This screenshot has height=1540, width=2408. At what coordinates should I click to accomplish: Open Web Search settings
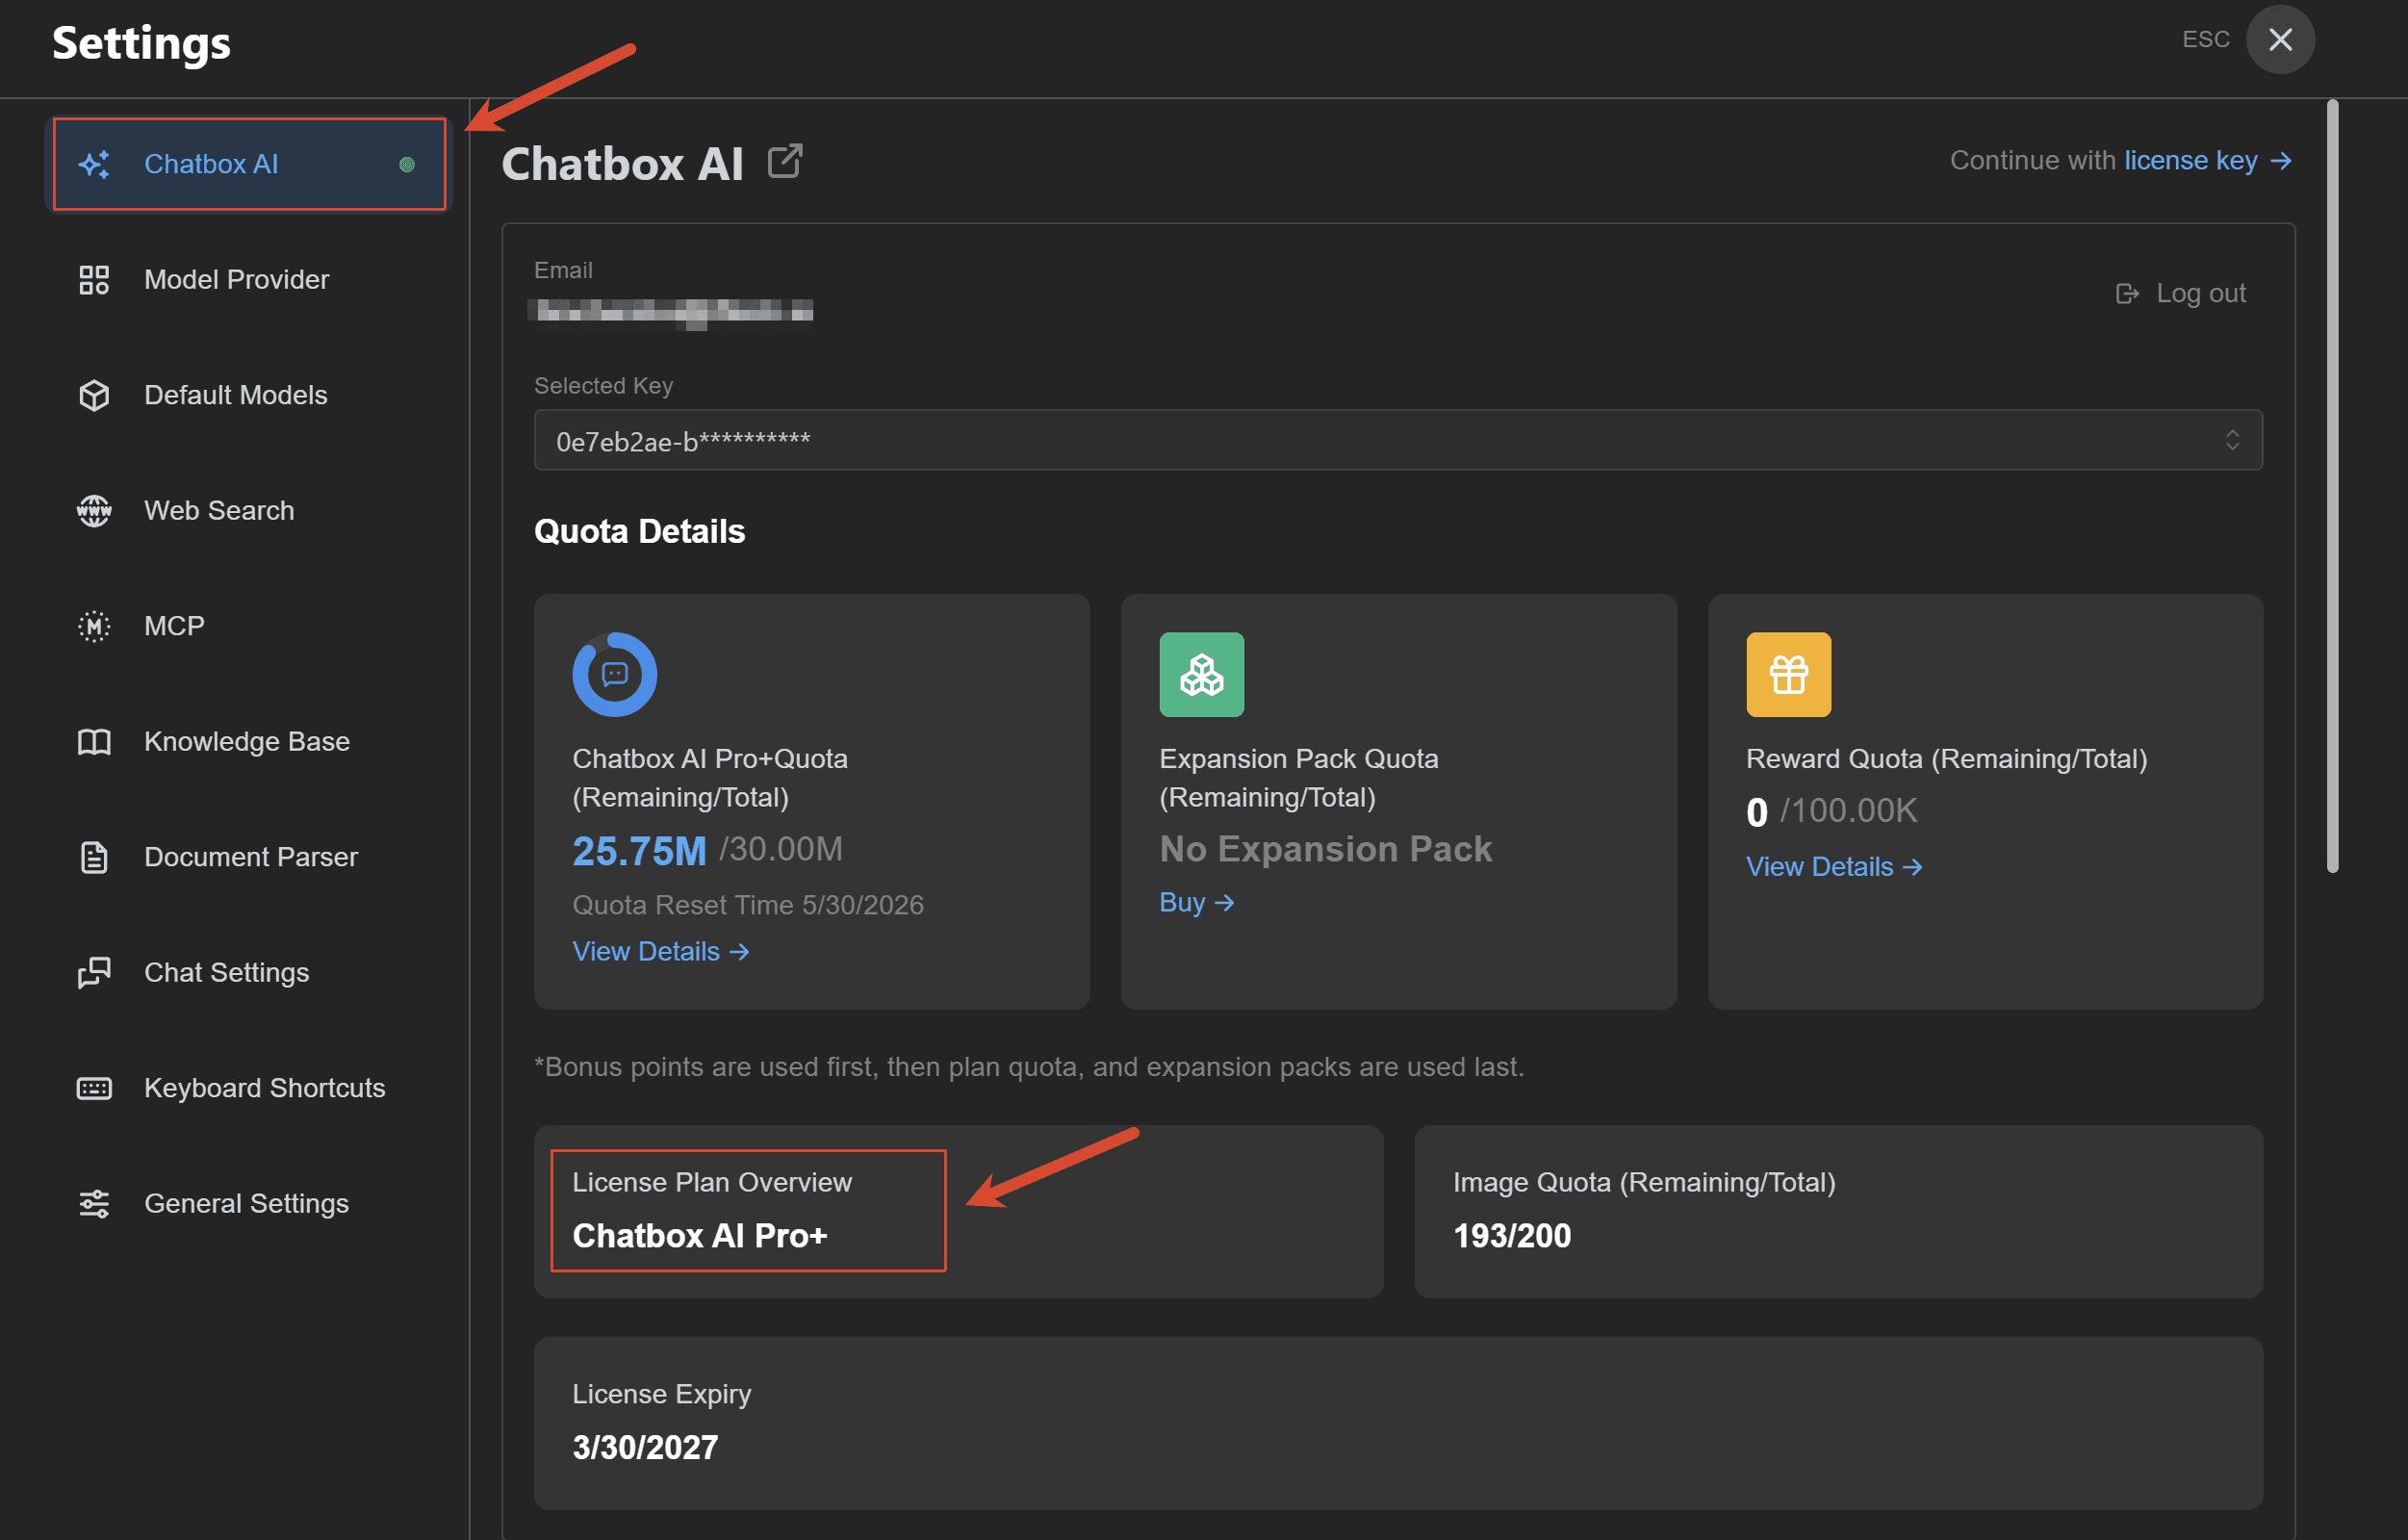(x=249, y=511)
